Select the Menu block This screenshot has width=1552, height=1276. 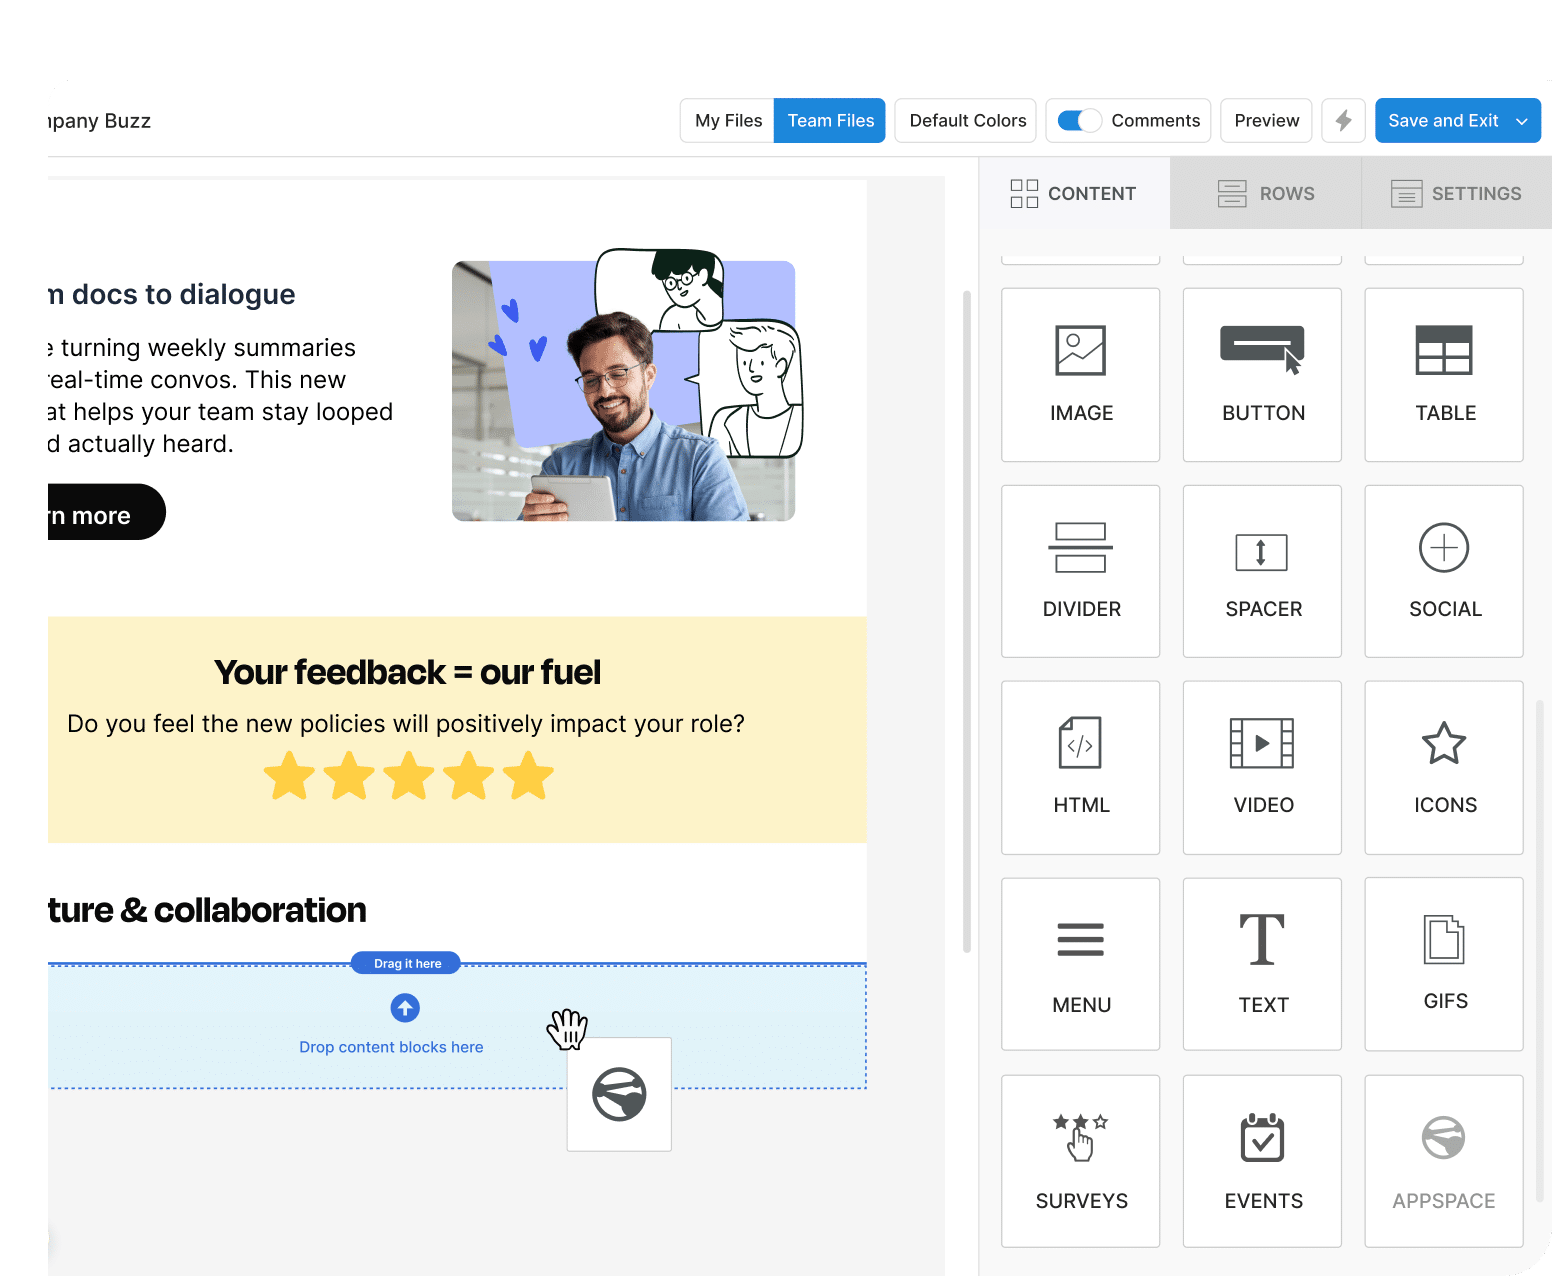1080,963
